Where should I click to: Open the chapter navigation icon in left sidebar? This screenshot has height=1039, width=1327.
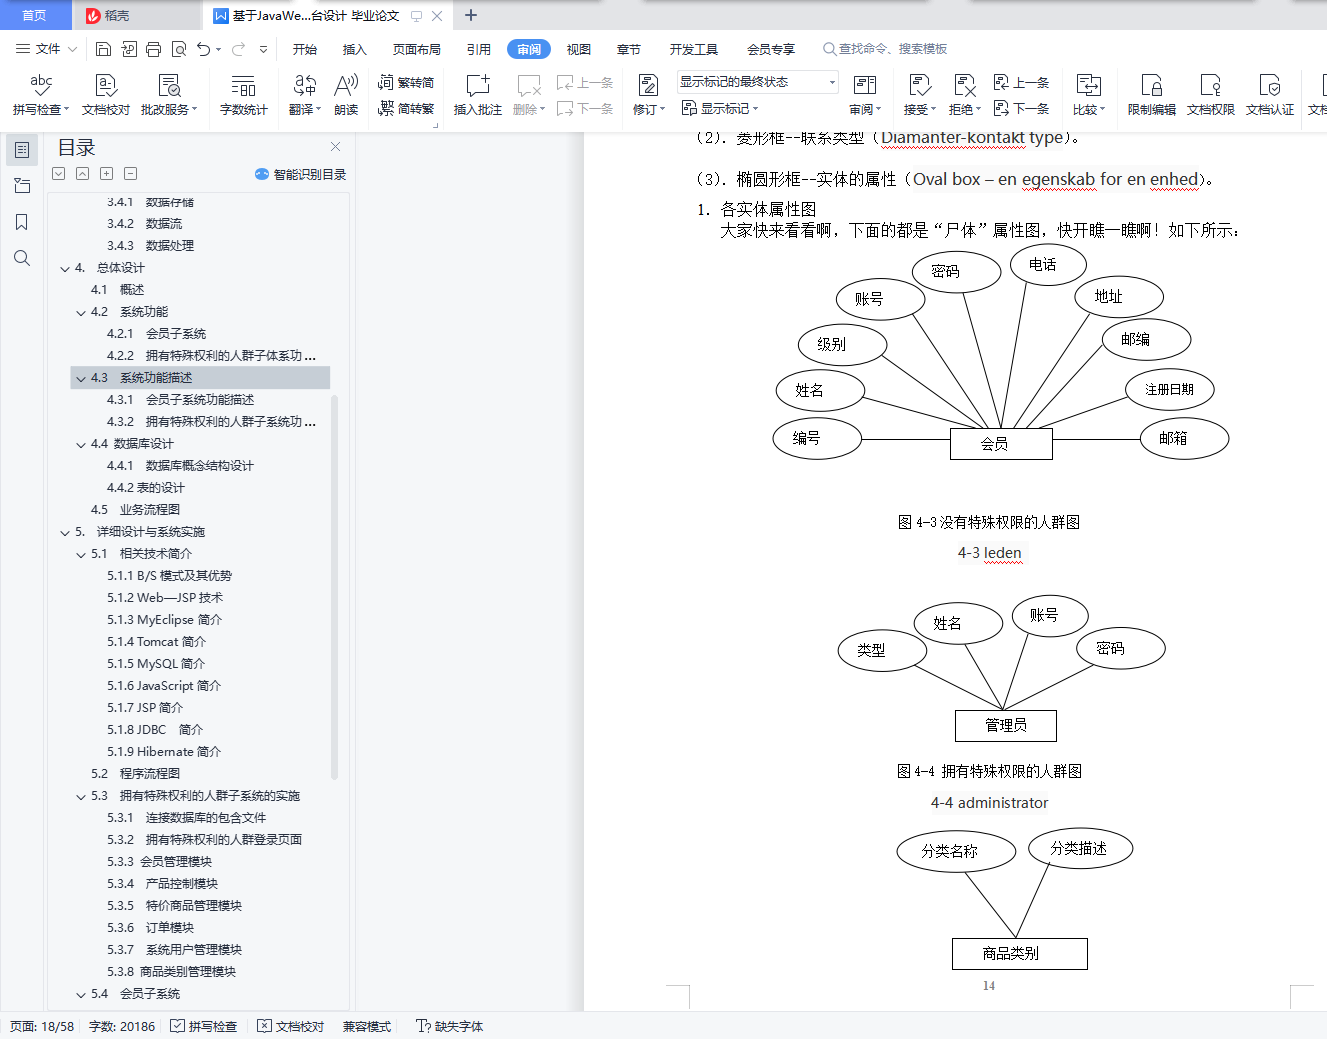pyautogui.click(x=22, y=186)
